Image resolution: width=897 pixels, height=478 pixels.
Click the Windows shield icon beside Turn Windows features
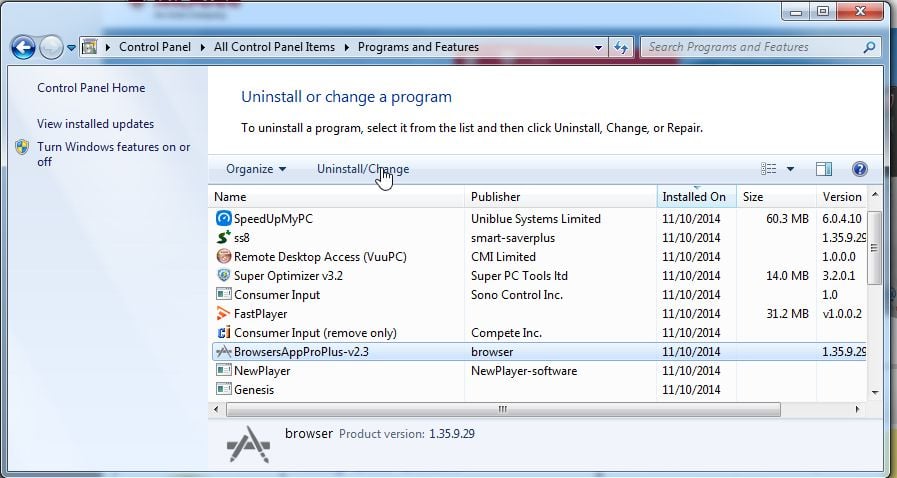22,147
